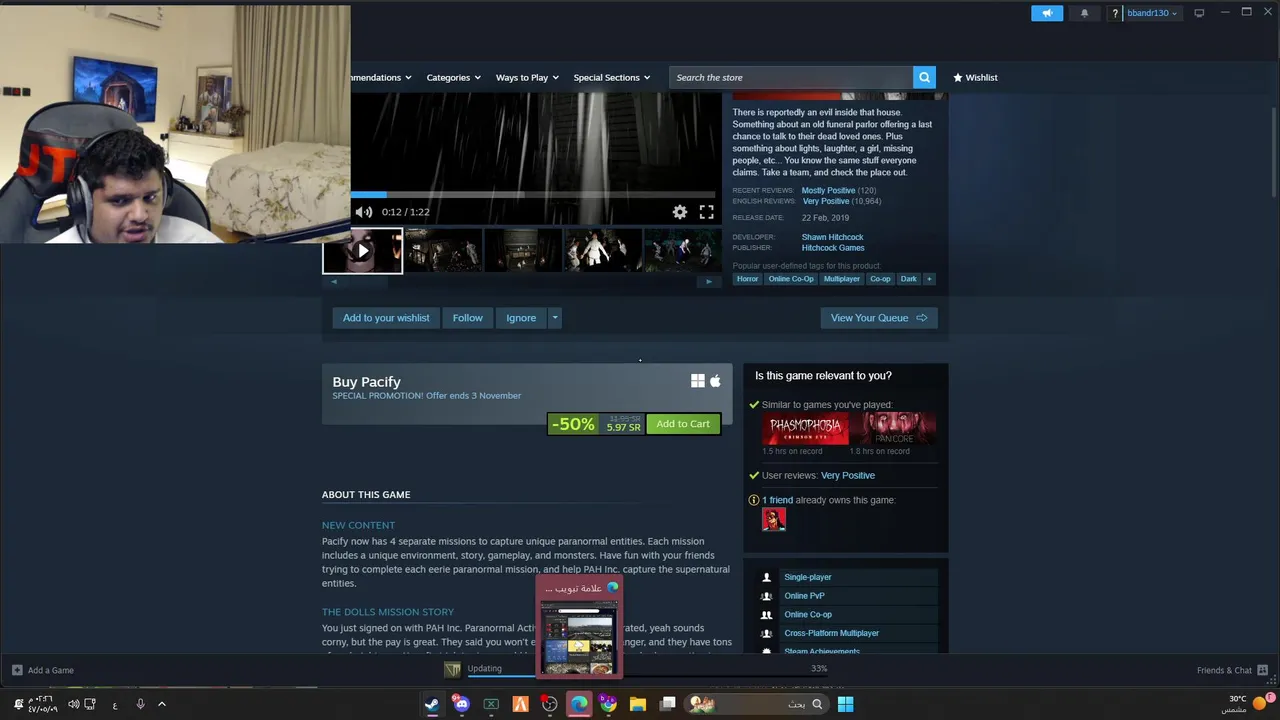Click the Add a Game plus icon

pyautogui.click(x=17, y=670)
